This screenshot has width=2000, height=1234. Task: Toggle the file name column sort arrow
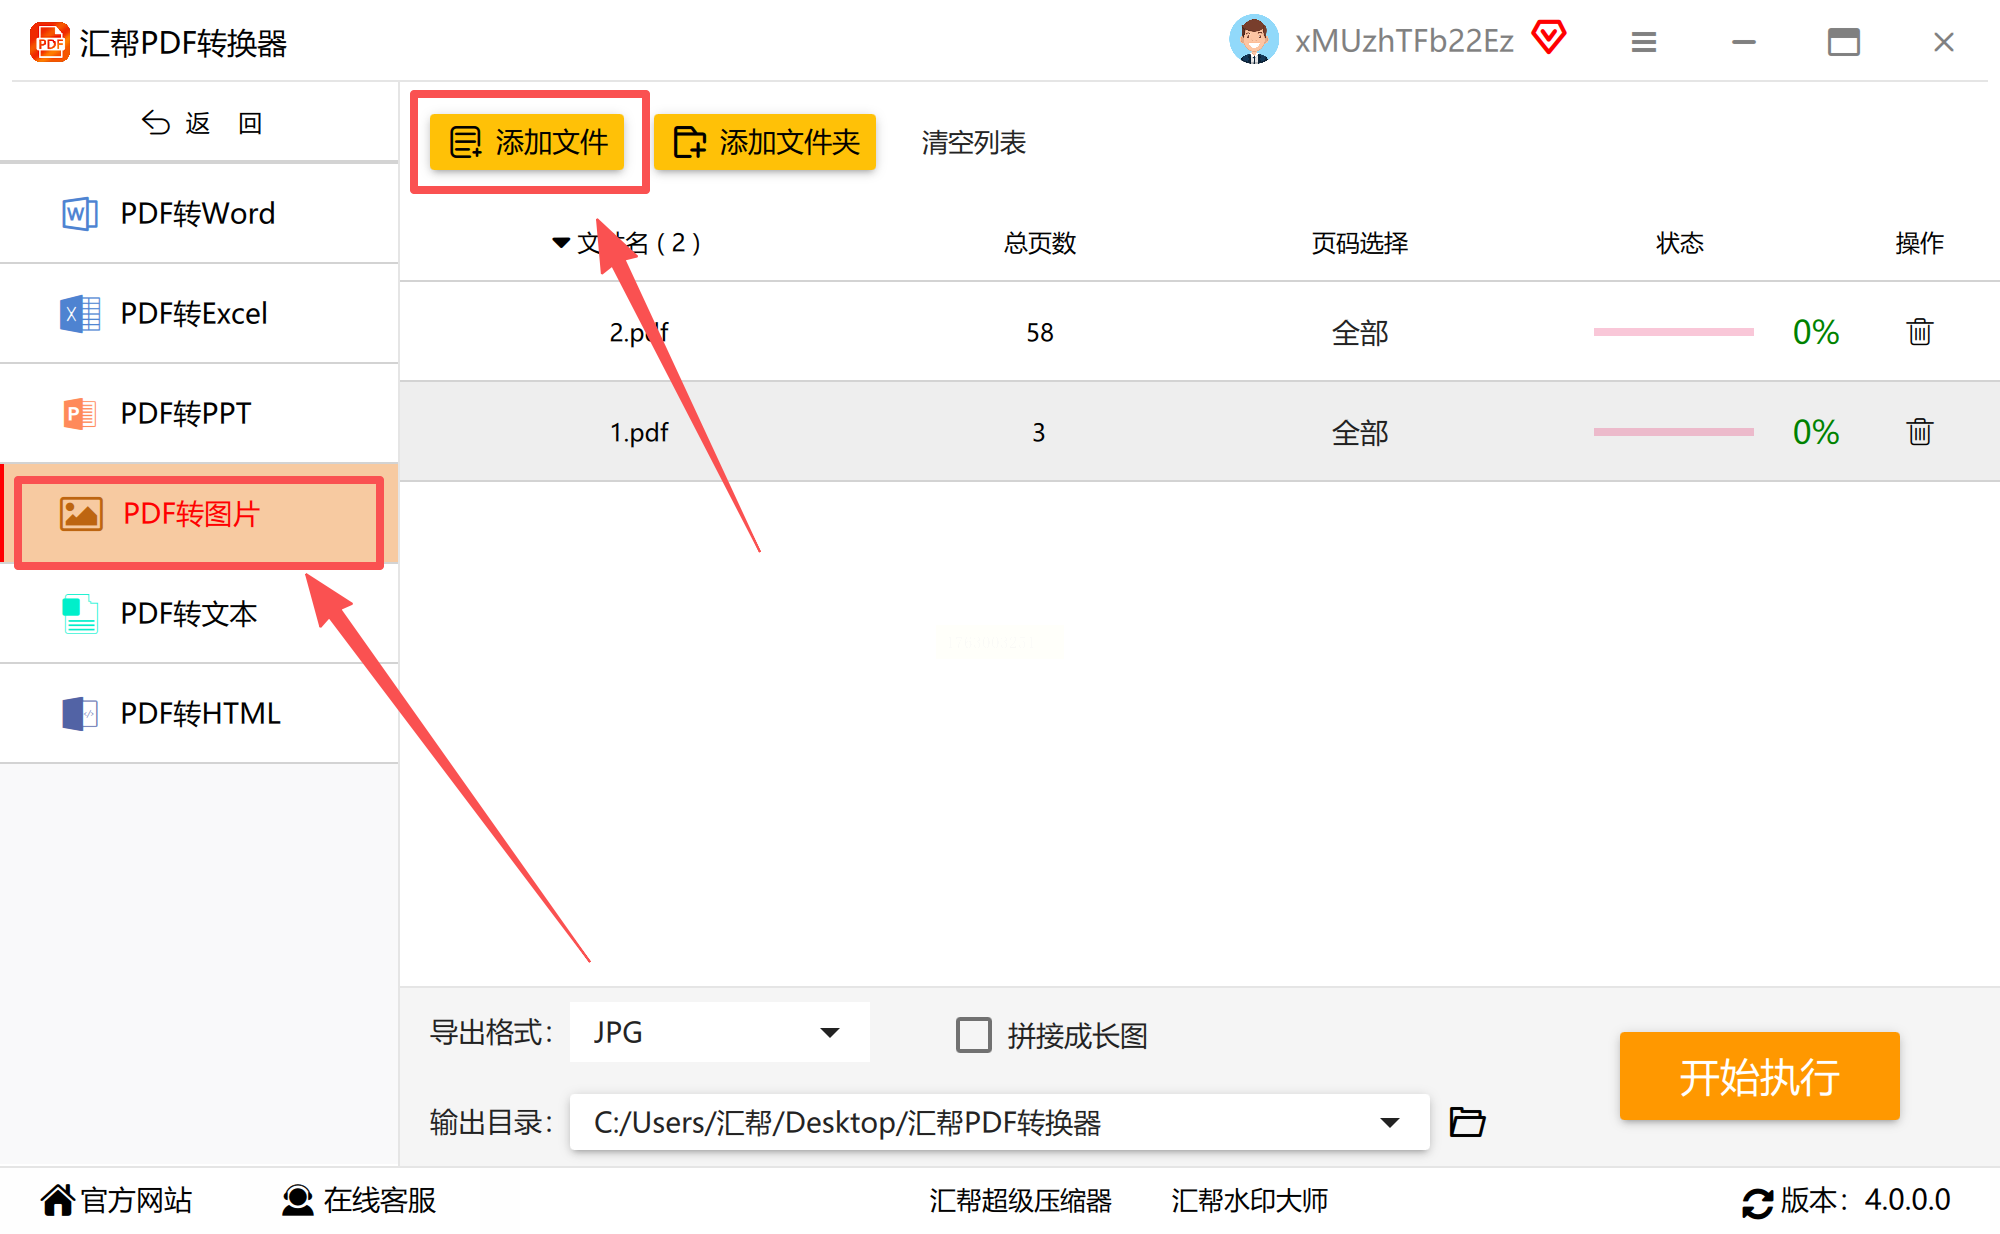click(561, 243)
